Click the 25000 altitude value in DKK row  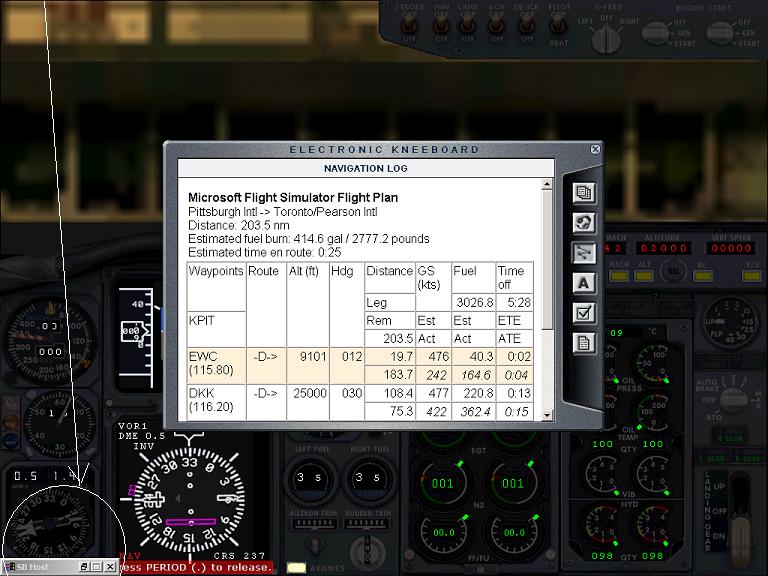(x=310, y=393)
